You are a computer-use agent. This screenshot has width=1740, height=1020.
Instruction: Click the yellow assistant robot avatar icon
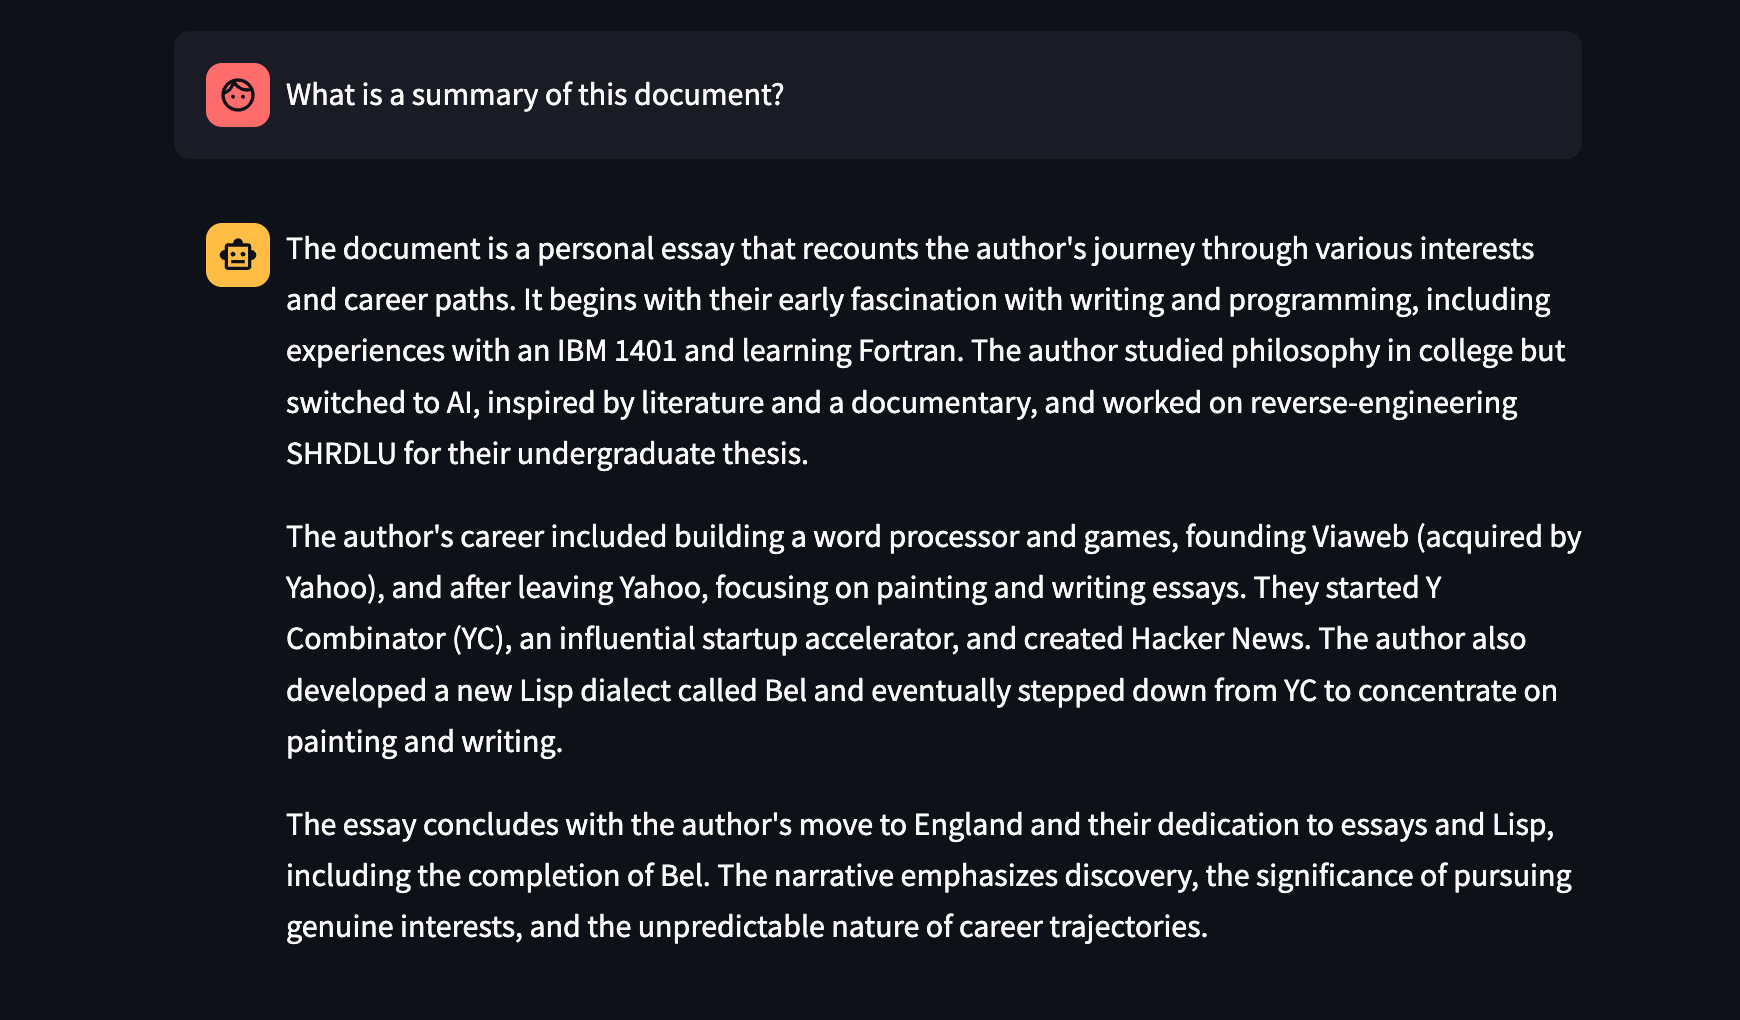(238, 255)
